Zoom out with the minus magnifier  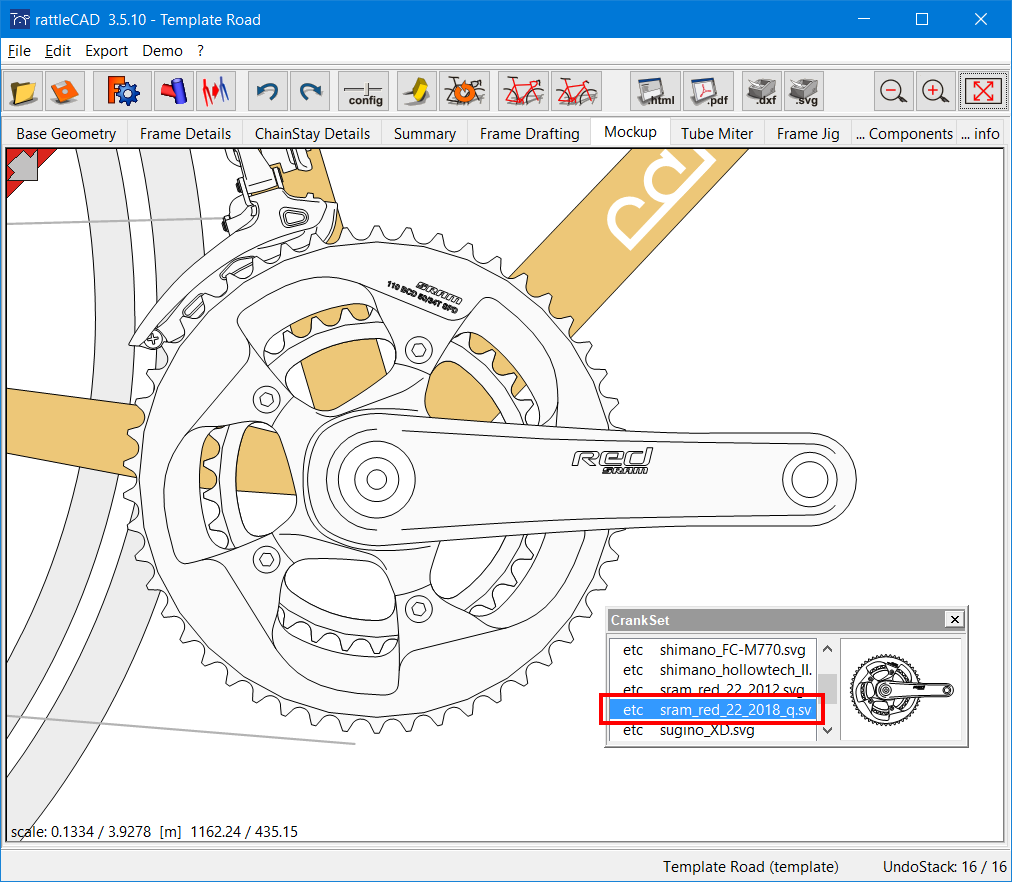pos(894,91)
